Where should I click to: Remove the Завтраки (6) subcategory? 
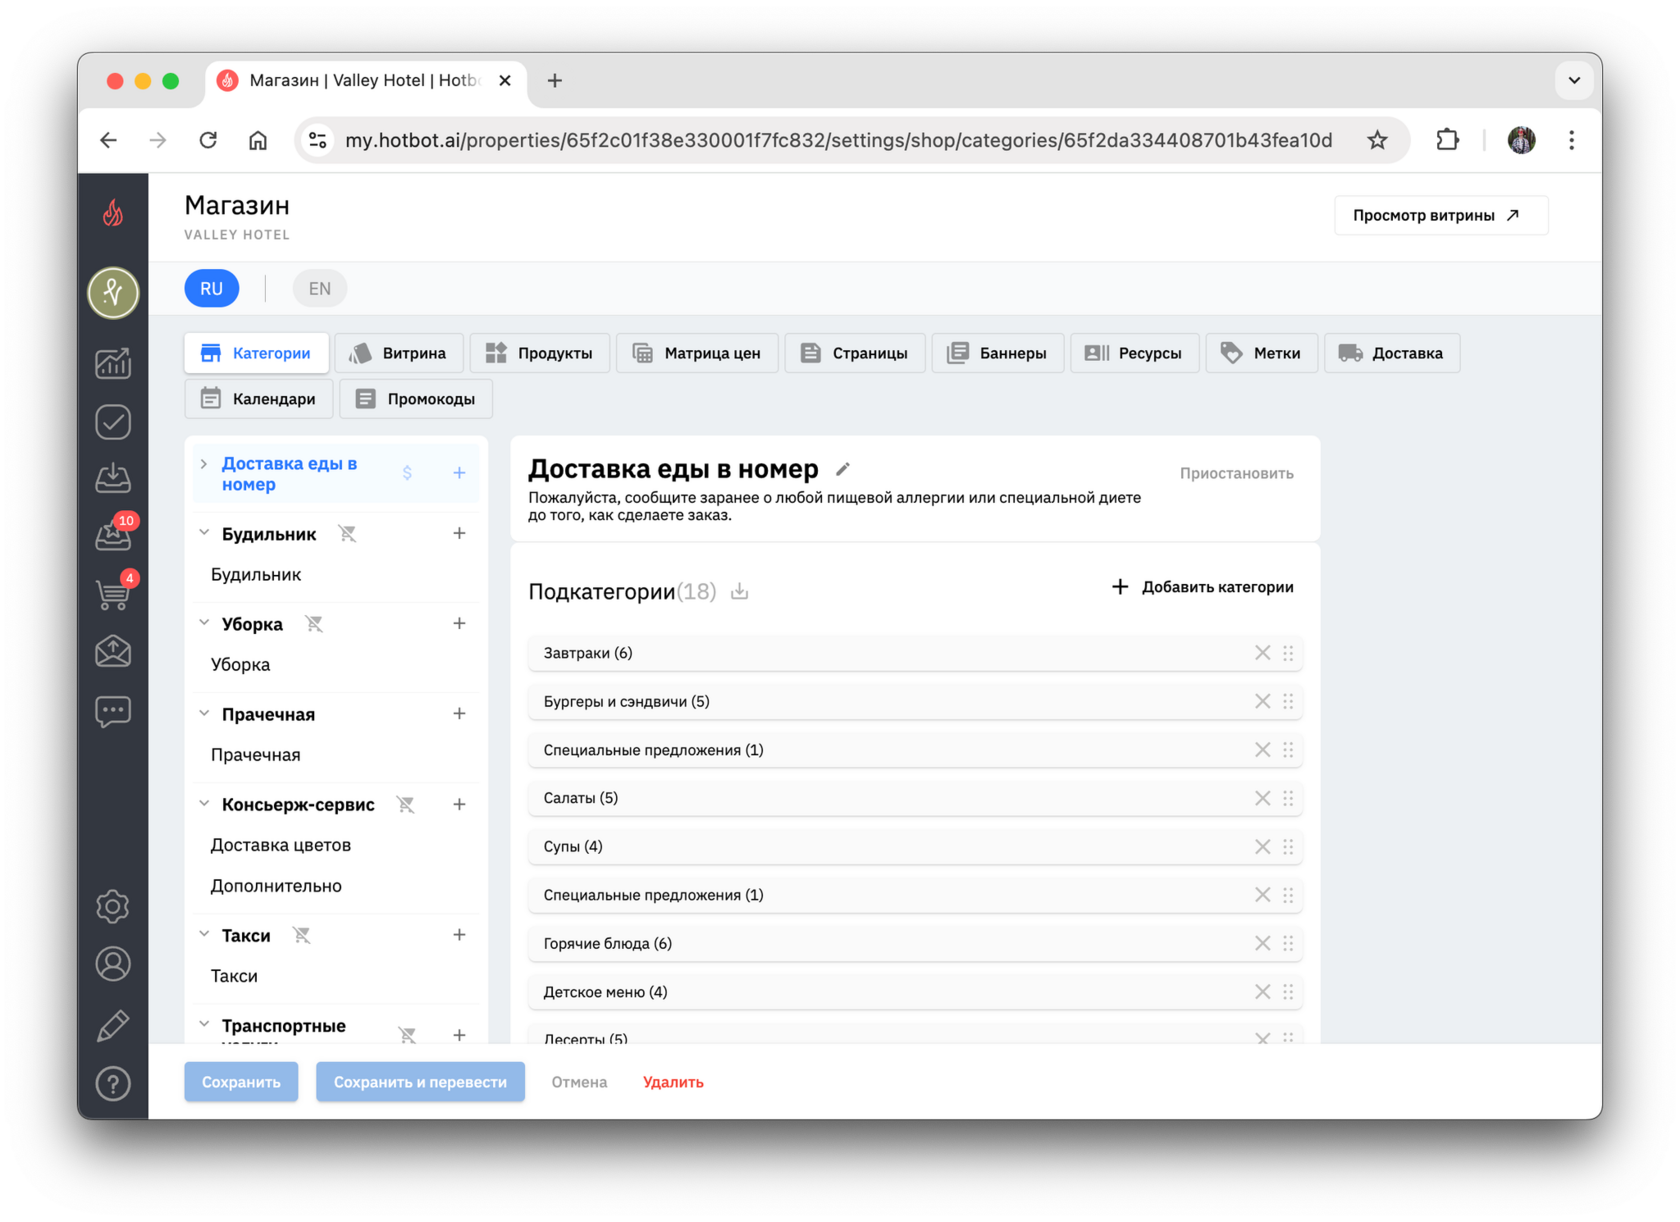1262,653
